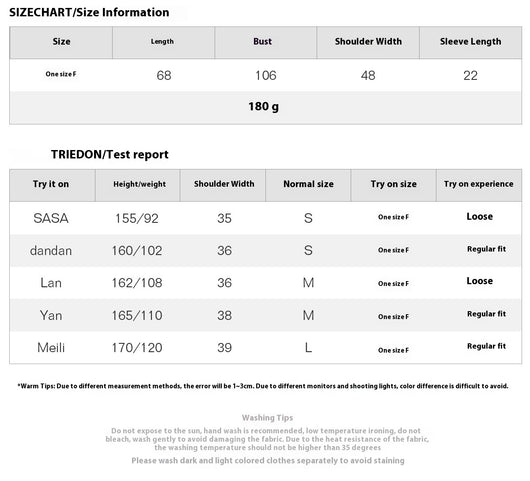Viewport: 530px width, 481px height.
Task: Select the bust value 106
Action: click(266, 75)
